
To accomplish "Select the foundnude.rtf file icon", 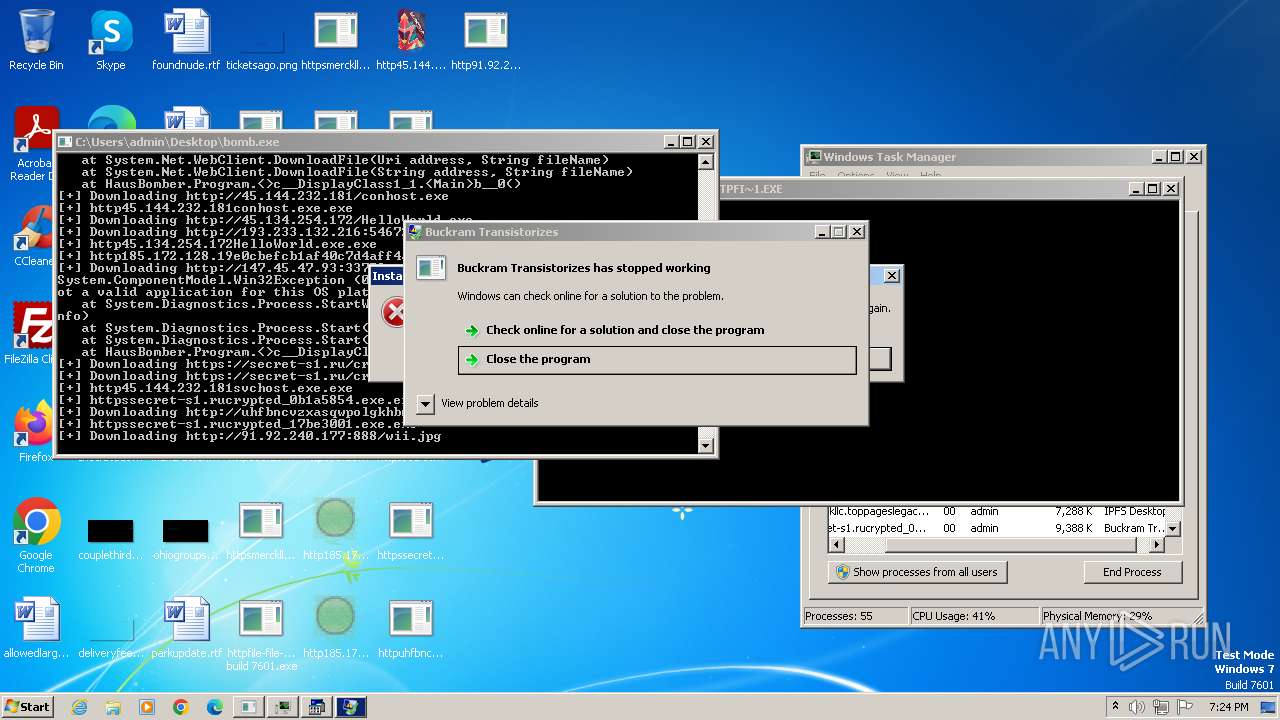I will point(186,40).
